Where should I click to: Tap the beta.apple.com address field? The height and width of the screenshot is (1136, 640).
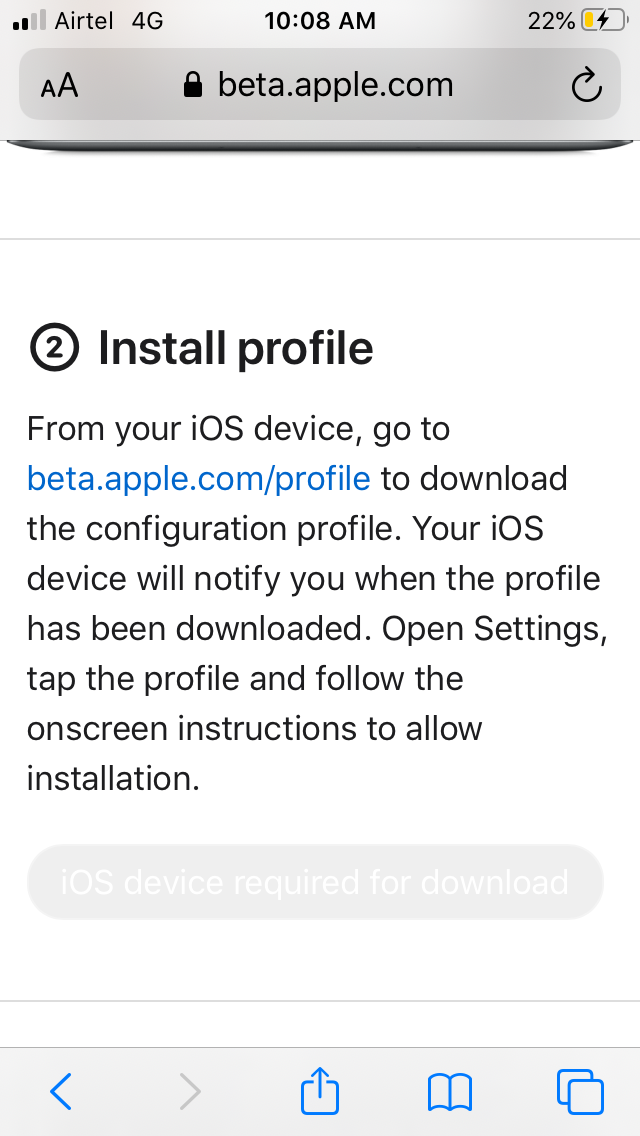335,86
